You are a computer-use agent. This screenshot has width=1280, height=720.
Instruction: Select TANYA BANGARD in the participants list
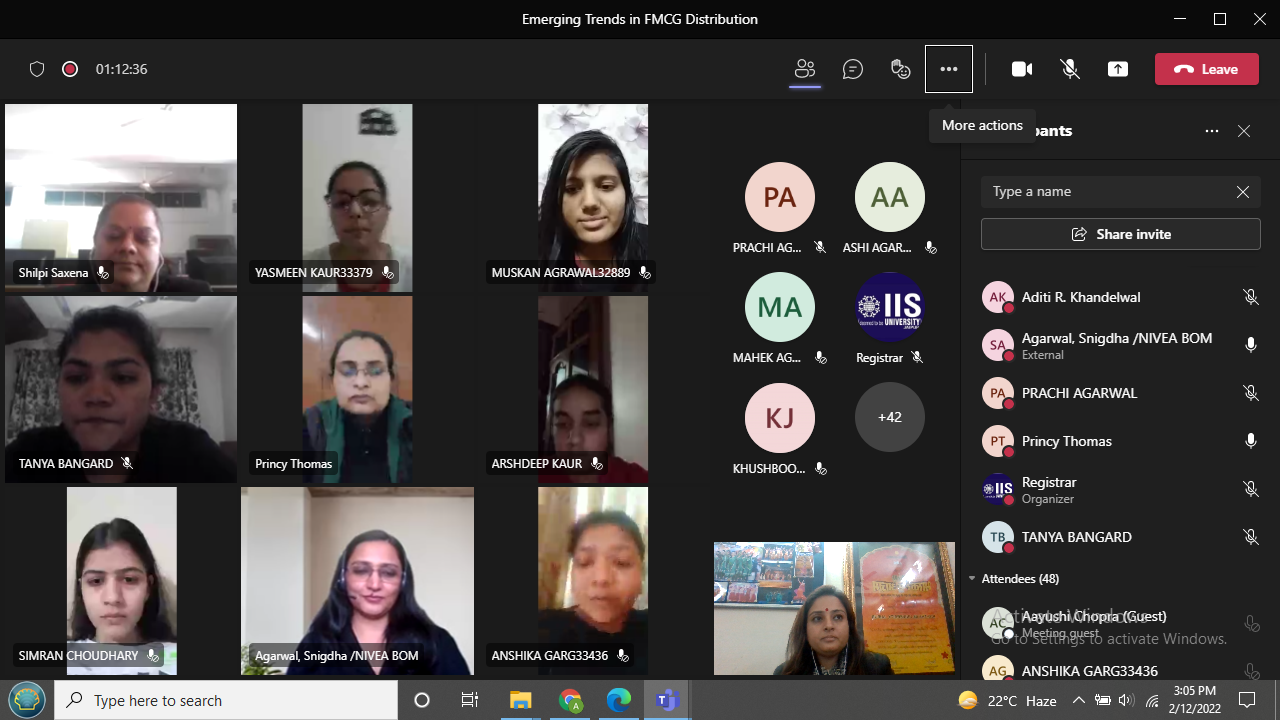[x=1076, y=537]
